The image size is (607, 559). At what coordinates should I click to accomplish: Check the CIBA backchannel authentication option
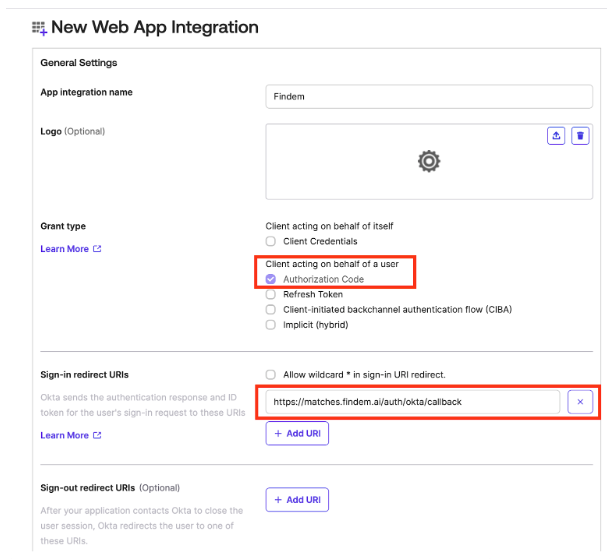[271, 309]
